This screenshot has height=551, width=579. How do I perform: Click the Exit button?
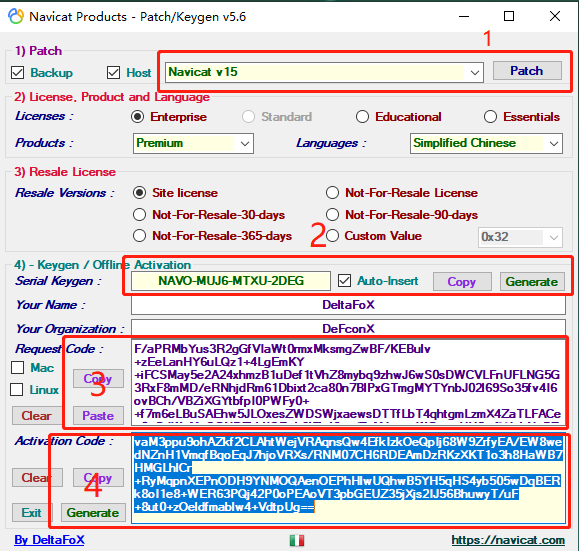pos(32,513)
